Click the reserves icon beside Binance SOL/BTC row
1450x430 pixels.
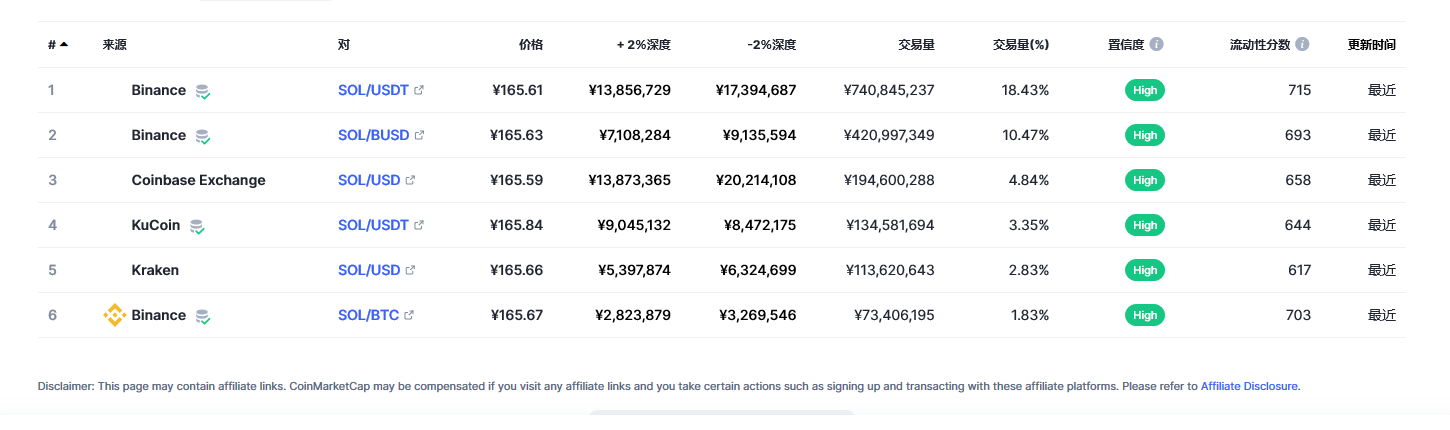pyautogui.click(x=203, y=316)
